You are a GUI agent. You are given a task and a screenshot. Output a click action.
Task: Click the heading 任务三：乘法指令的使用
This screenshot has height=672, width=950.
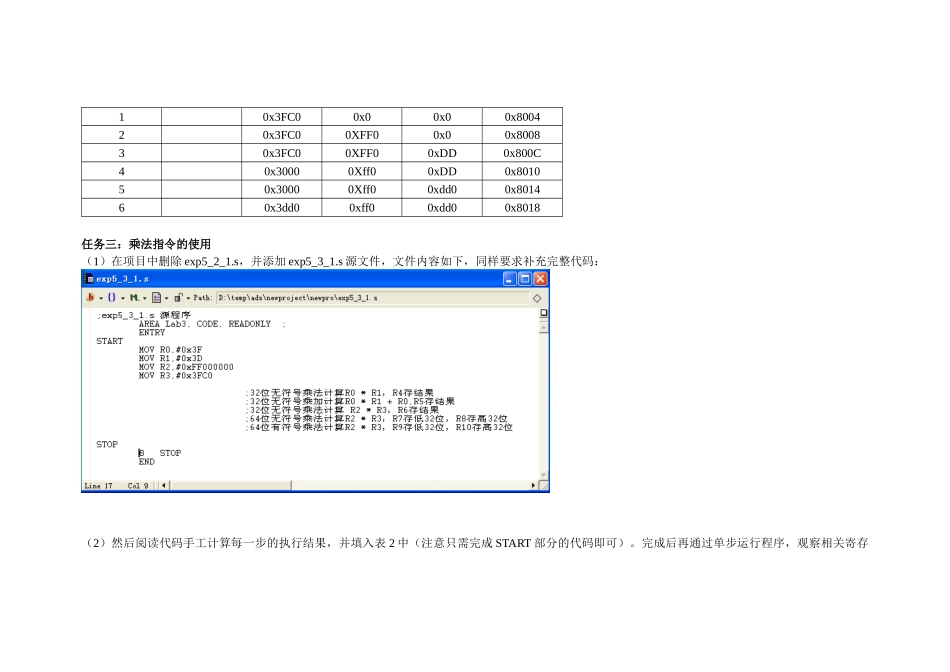pyautogui.click(x=146, y=244)
